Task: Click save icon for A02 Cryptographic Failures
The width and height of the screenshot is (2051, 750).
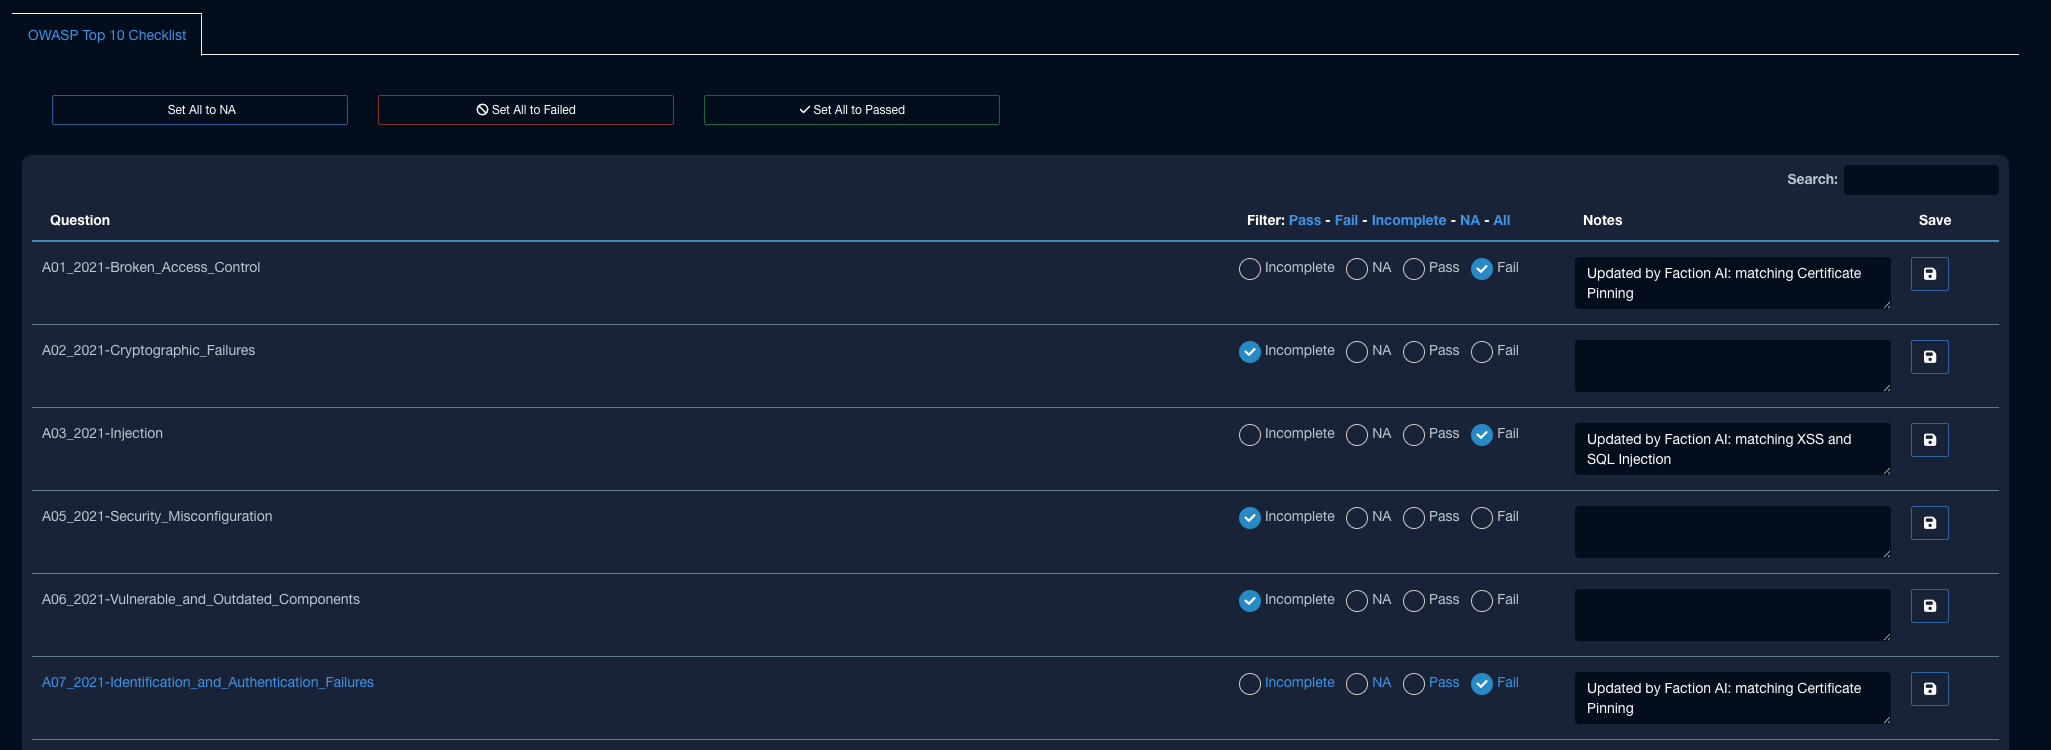Action: click(1929, 357)
